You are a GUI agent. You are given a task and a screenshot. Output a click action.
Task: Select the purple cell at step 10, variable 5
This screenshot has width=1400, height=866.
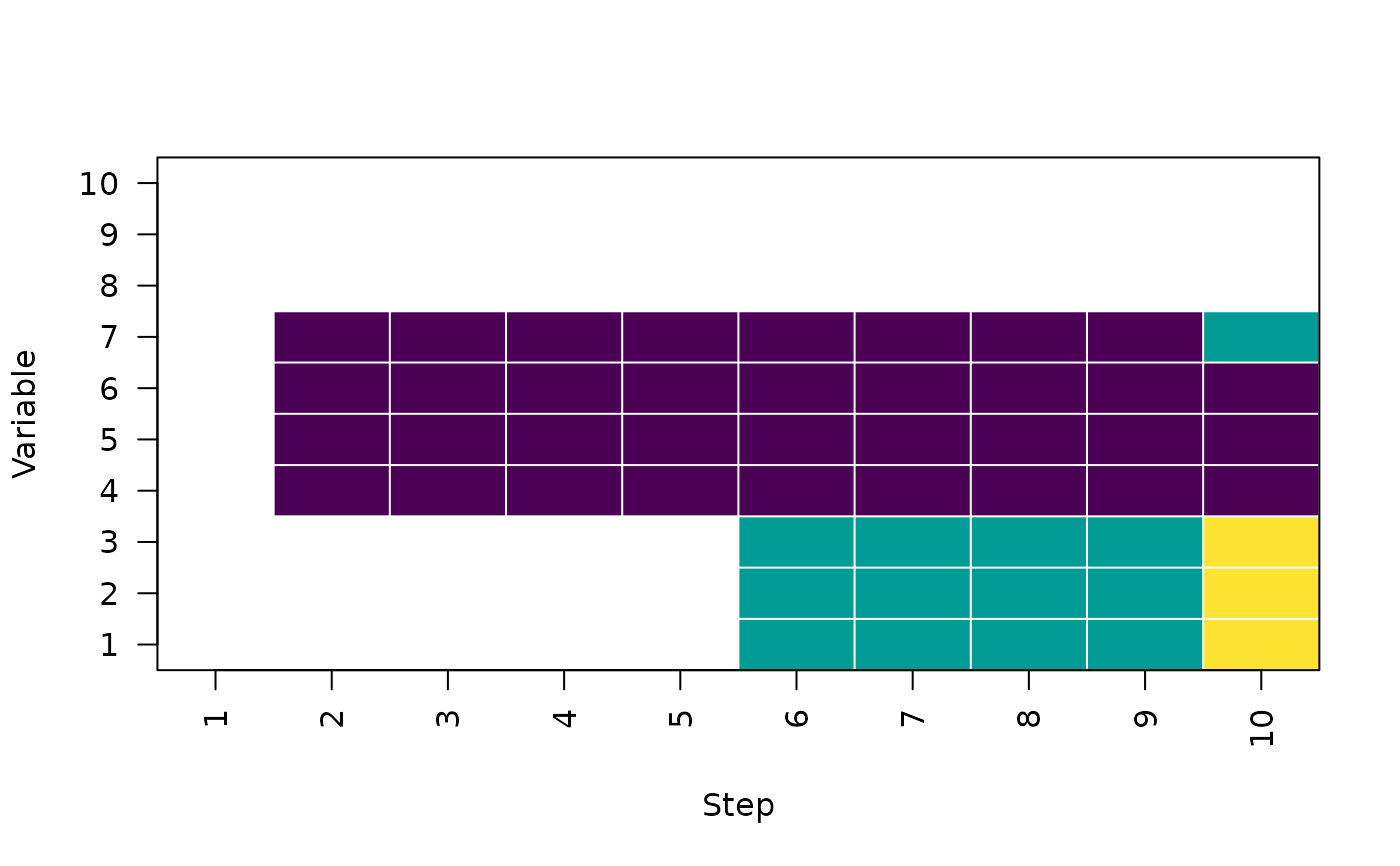tap(1261, 439)
